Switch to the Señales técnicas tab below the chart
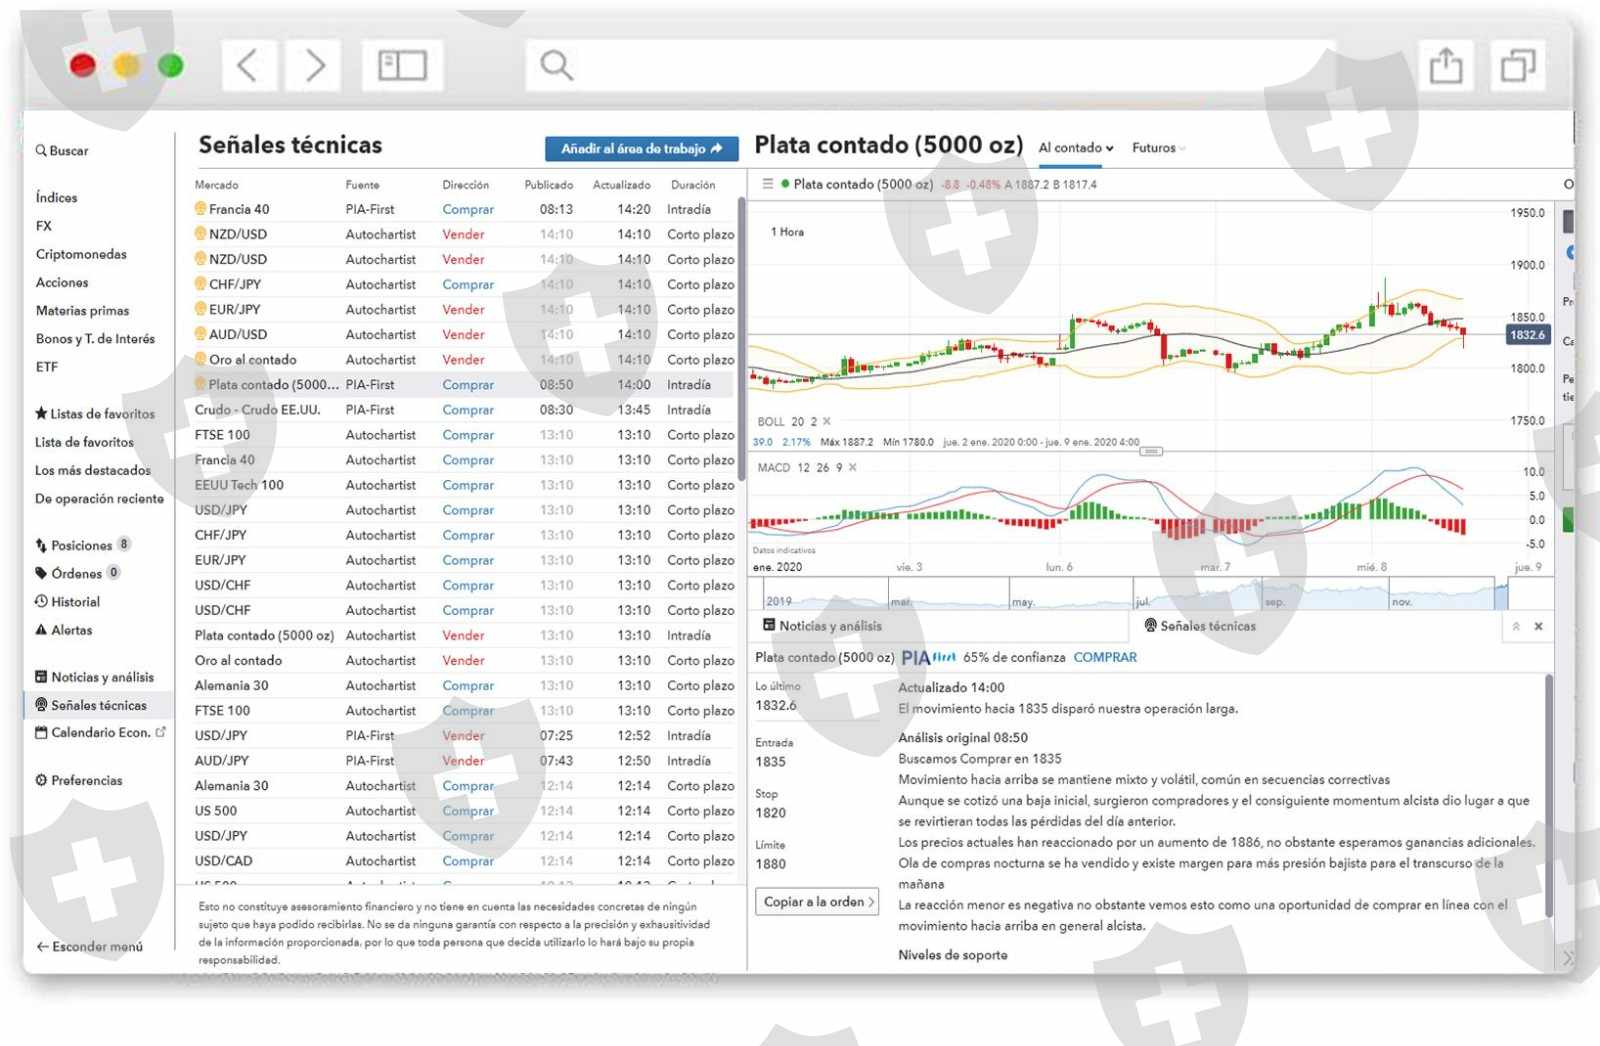Viewport: 1600px width, 1046px height. [1200, 626]
